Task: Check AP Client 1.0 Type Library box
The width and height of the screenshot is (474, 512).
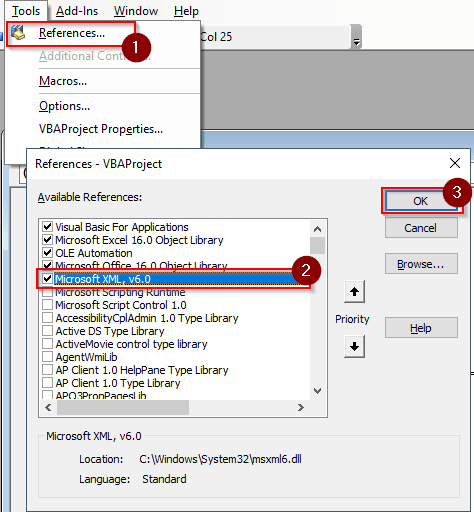Action: pos(47,383)
